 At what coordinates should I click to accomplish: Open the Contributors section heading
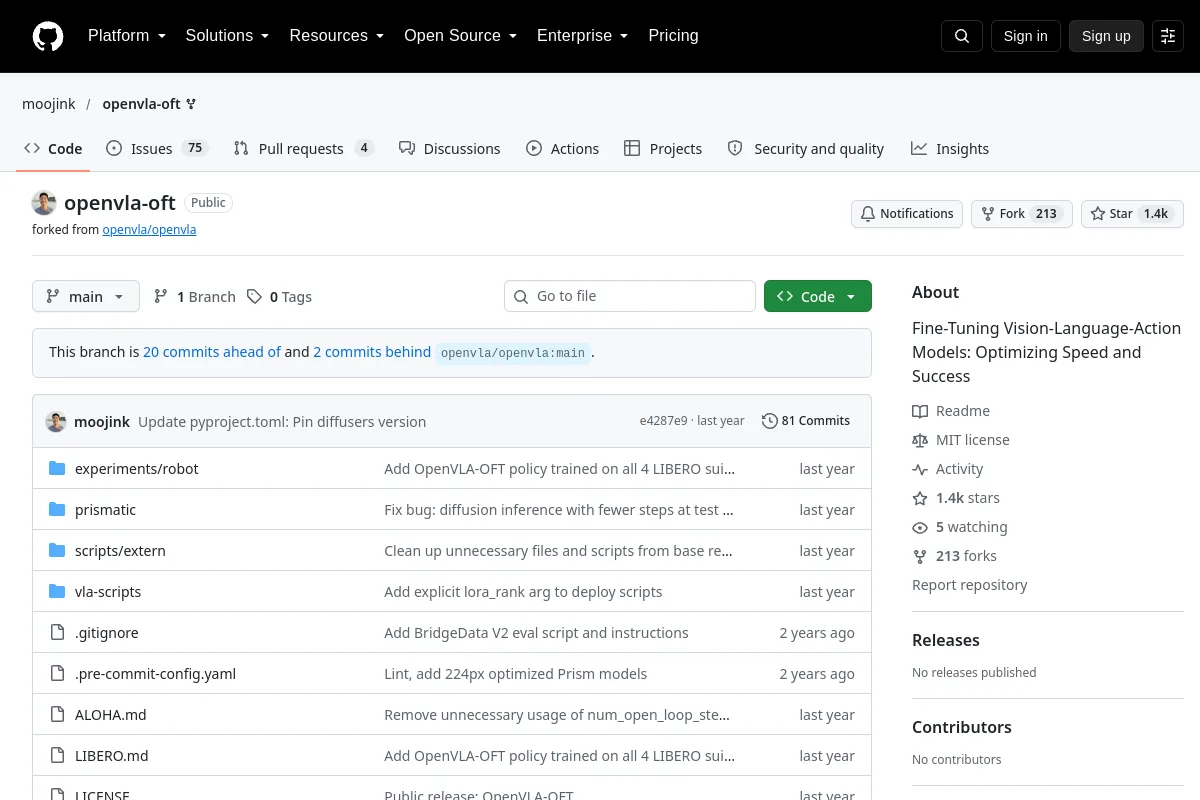click(x=962, y=727)
